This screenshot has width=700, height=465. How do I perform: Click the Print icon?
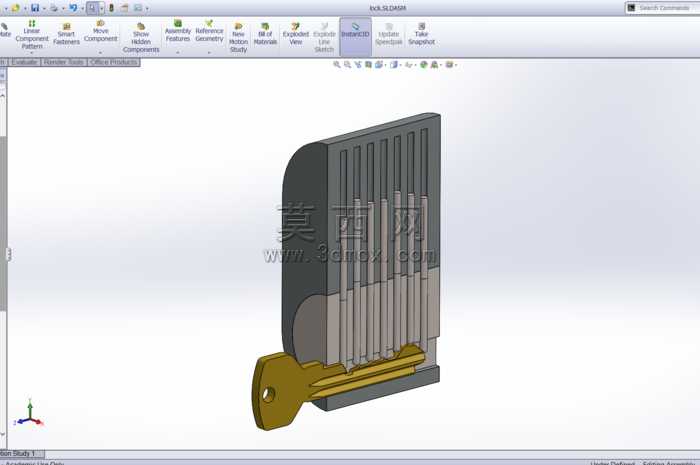coord(54,8)
